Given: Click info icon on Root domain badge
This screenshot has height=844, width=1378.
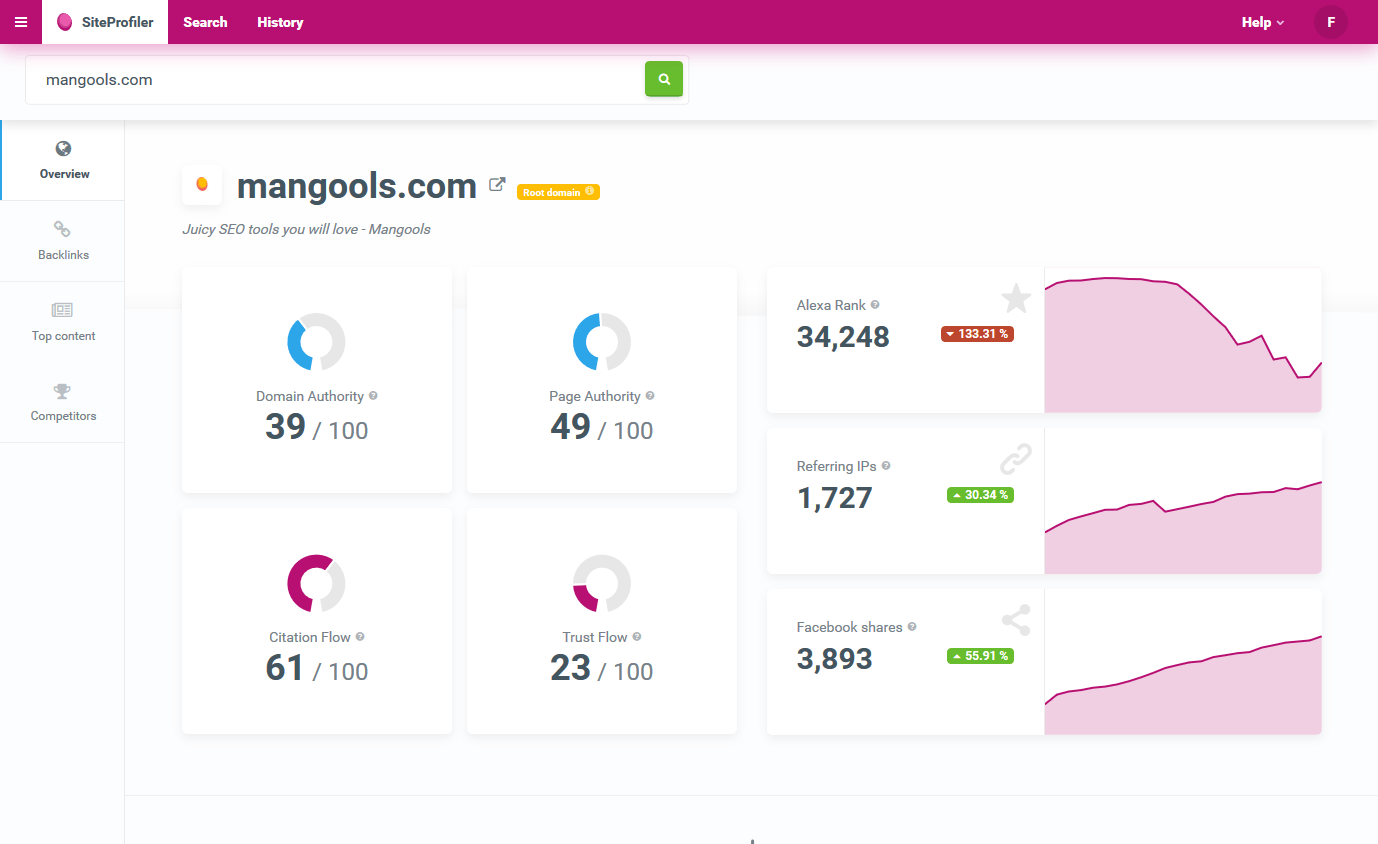Looking at the screenshot, I should tap(589, 191).
